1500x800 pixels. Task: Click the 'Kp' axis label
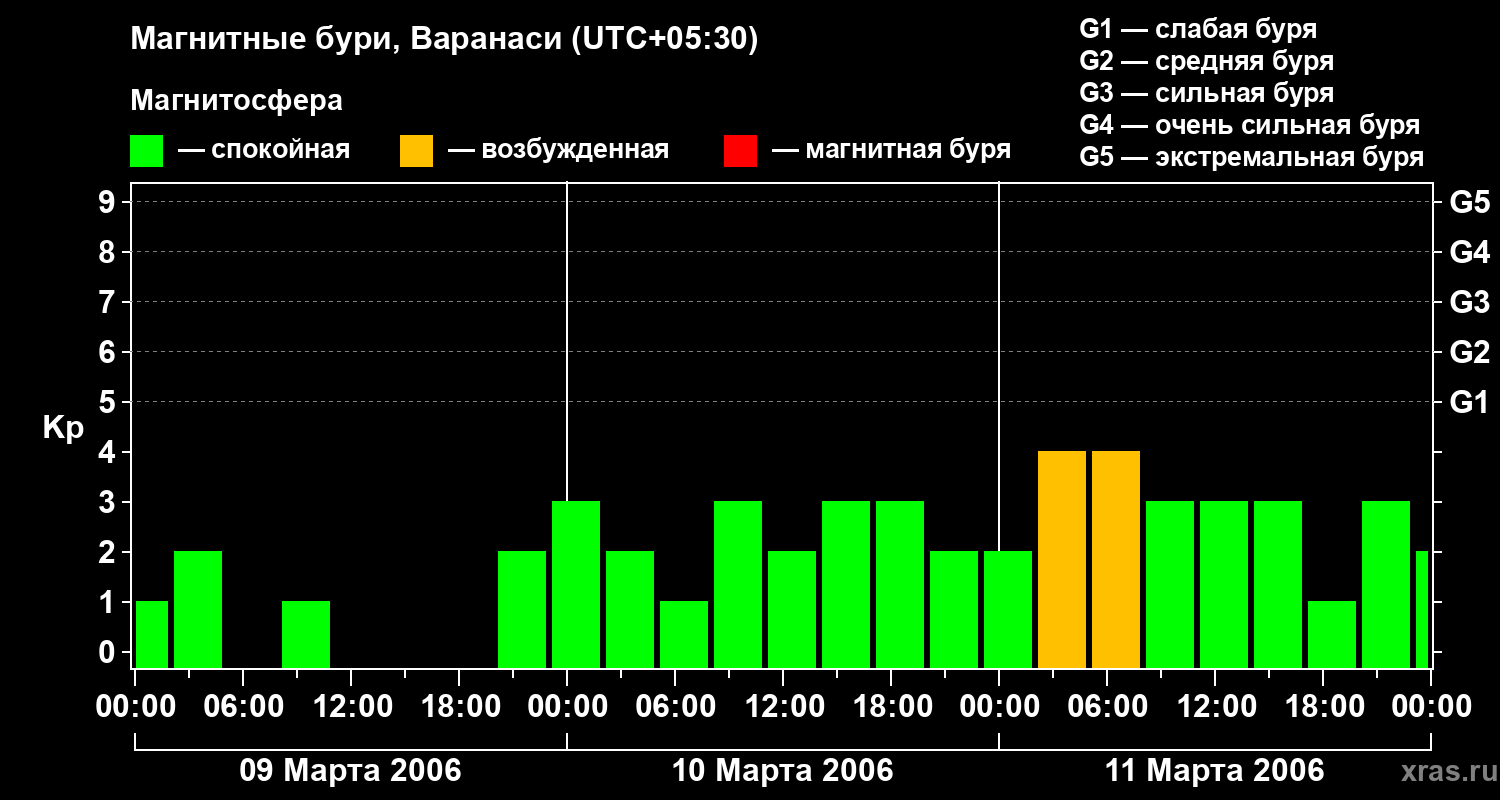[x=63, y=428]
